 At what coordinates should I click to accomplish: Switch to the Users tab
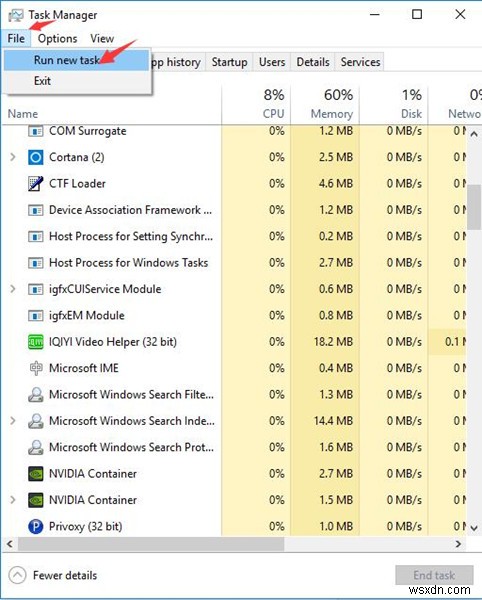point(272,62)
